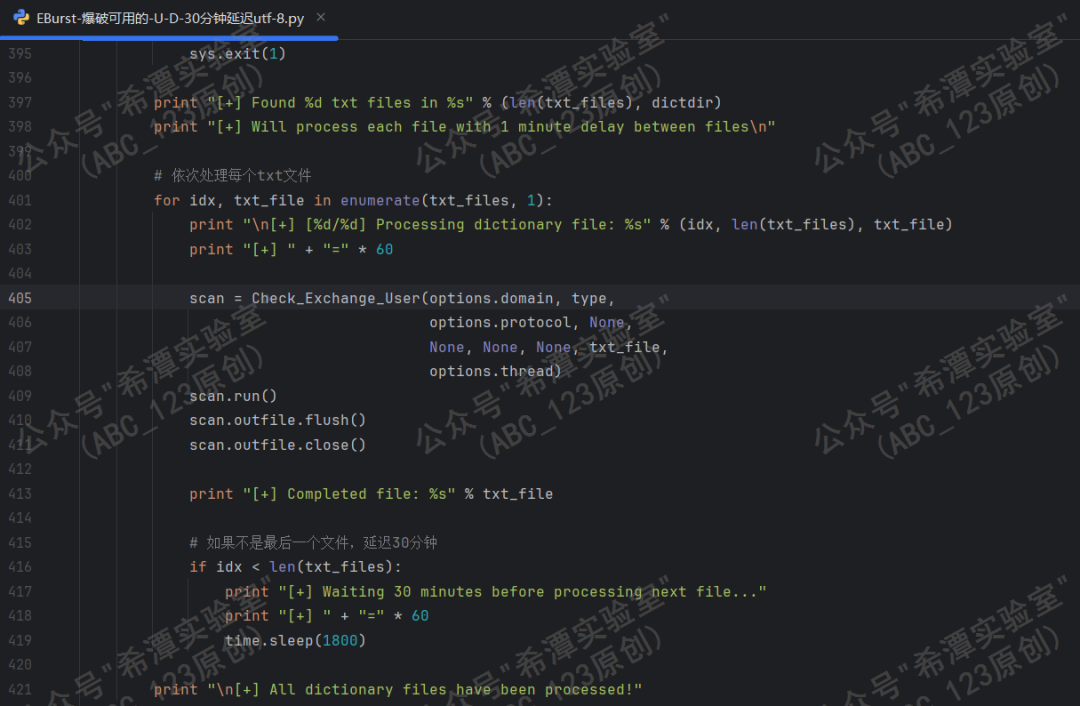Place cursor on scan.run() line
The image size is (1080, 706).
click(233, 396)
